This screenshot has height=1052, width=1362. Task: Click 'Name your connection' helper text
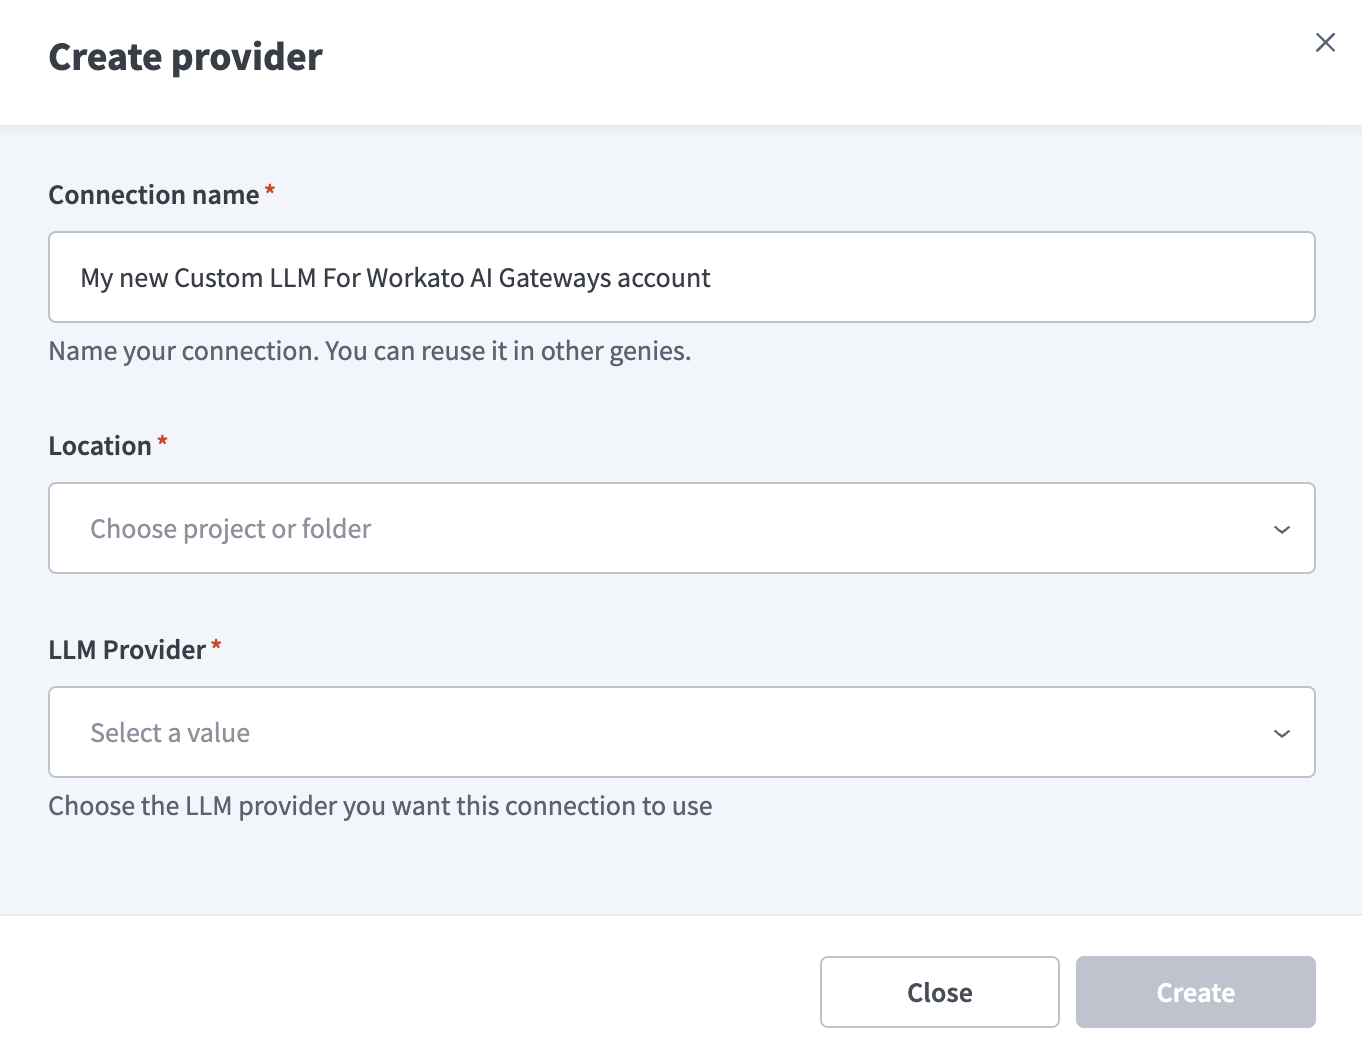[x=370, y=351]
